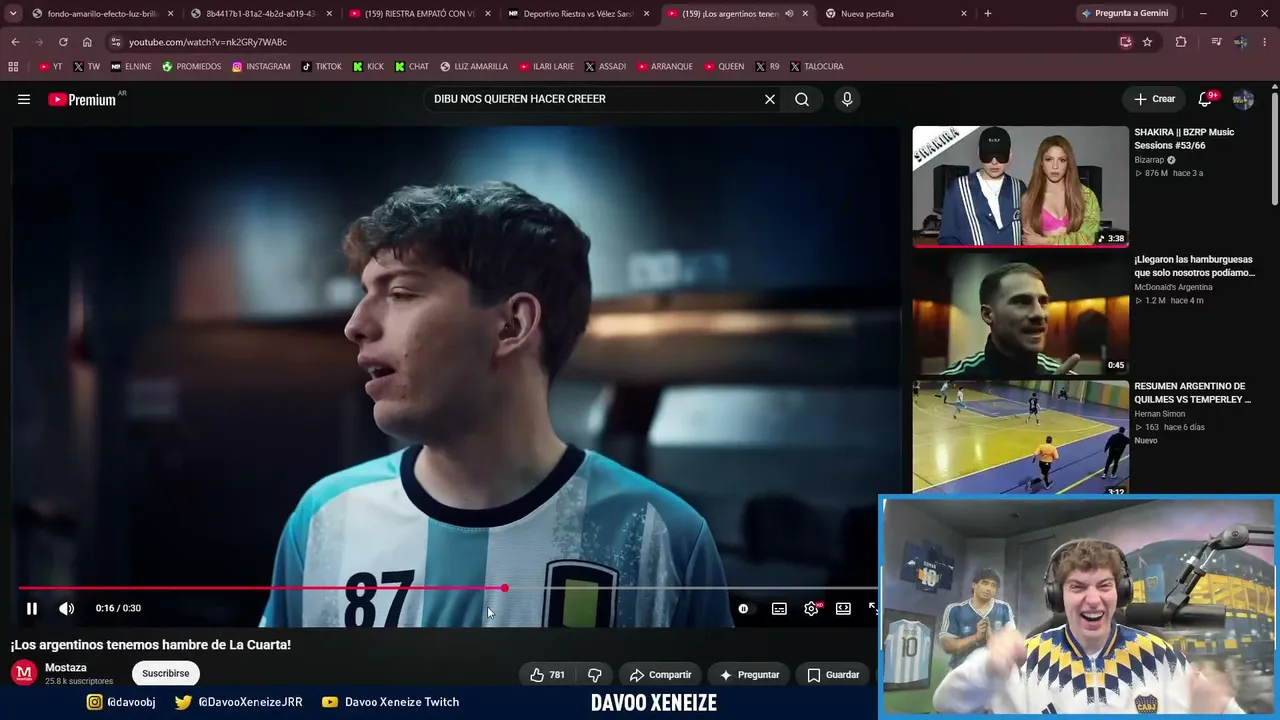Open the LUZ AMARILLA bookmark

[x=474, y=67]
